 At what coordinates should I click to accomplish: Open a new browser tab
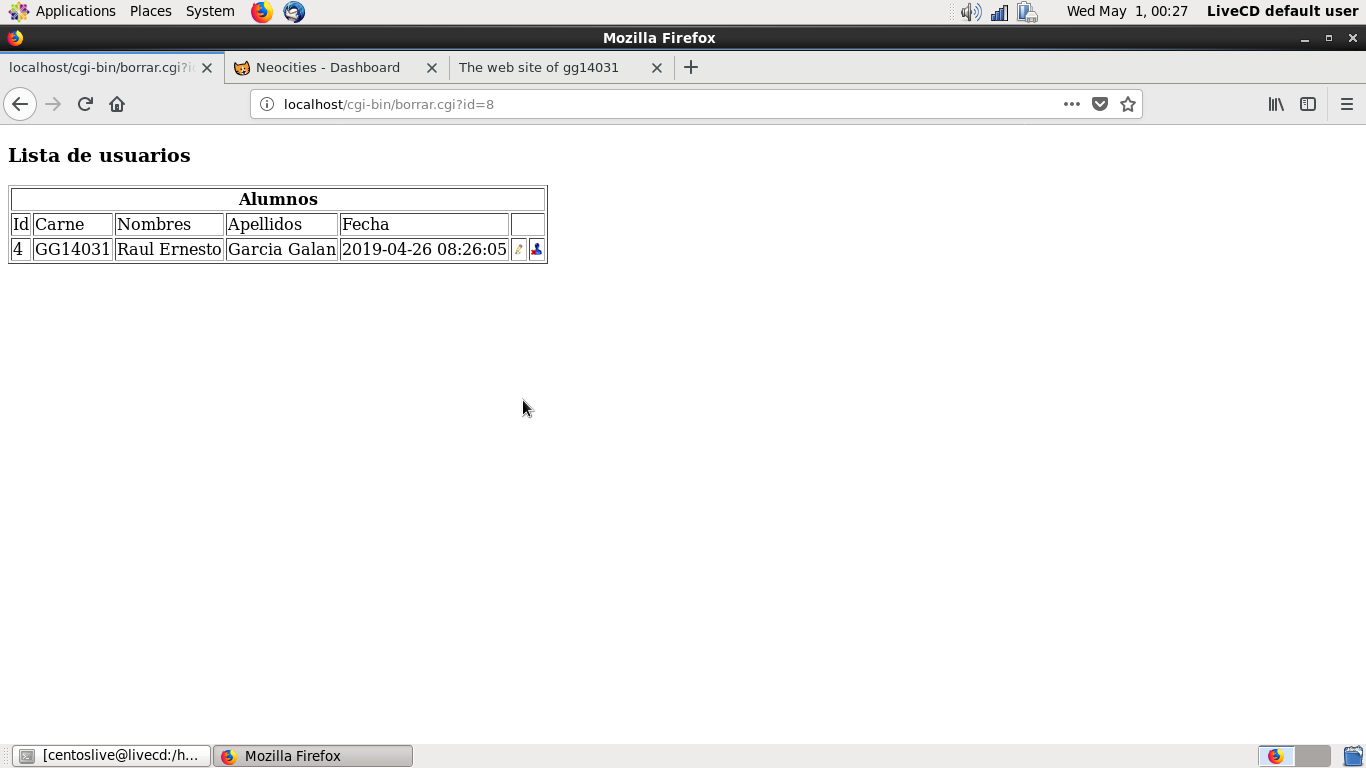pyautogui.click(x=690, y=68)
